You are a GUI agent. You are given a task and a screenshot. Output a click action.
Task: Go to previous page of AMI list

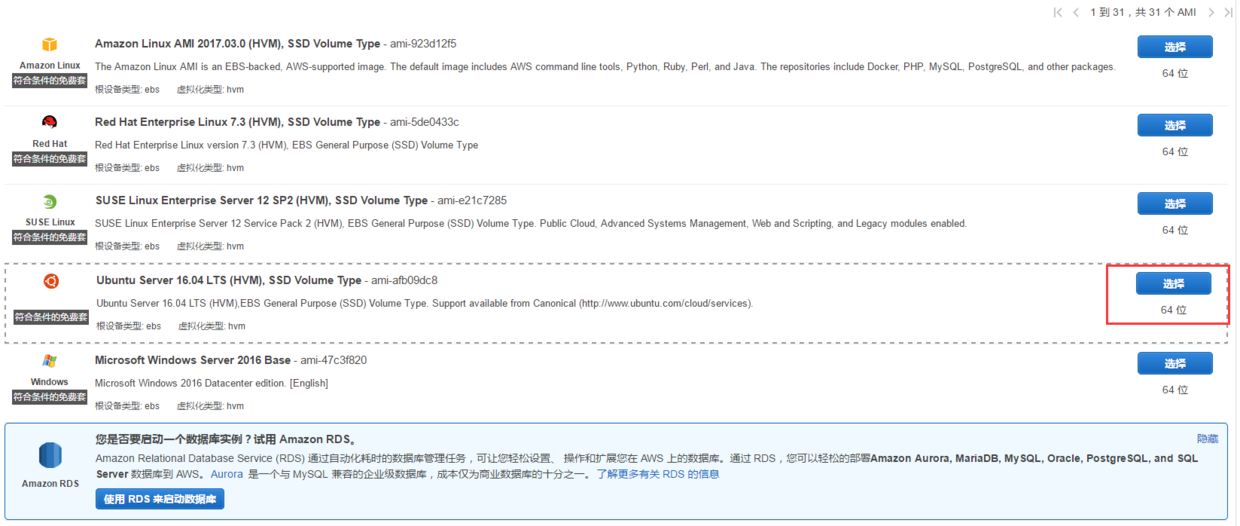coord(1076,13)
